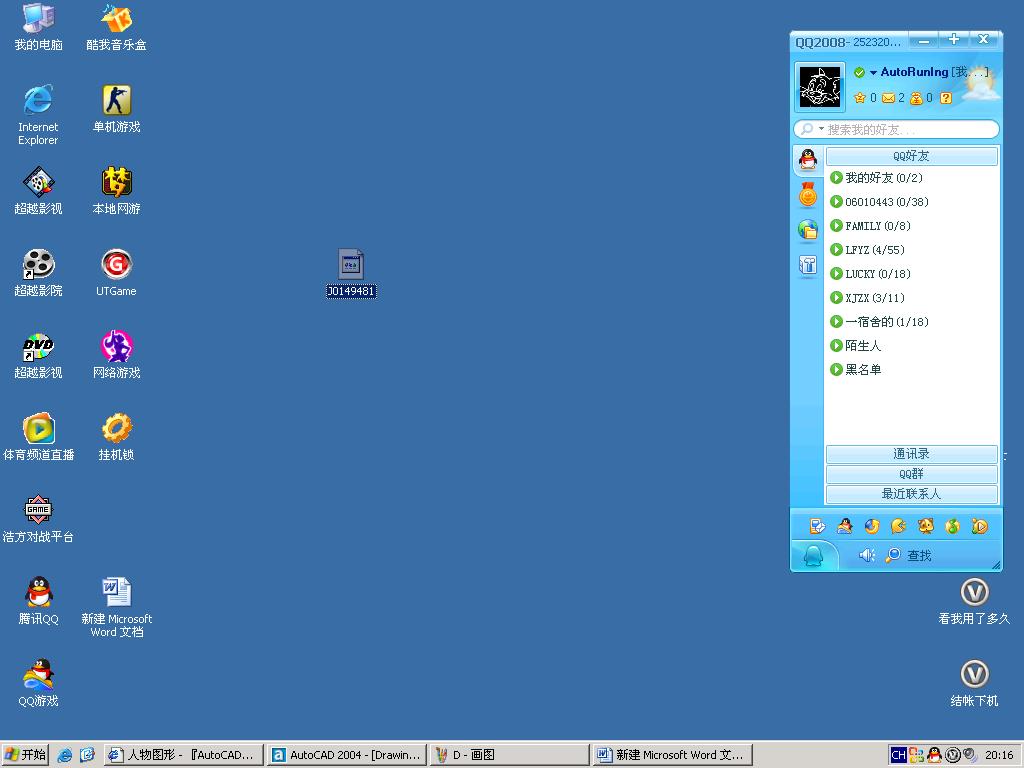The width and height of the screenshot is (1024, 768).
Task: Click the 搜索我的好友 search field
Action: [x=897, y=129]
